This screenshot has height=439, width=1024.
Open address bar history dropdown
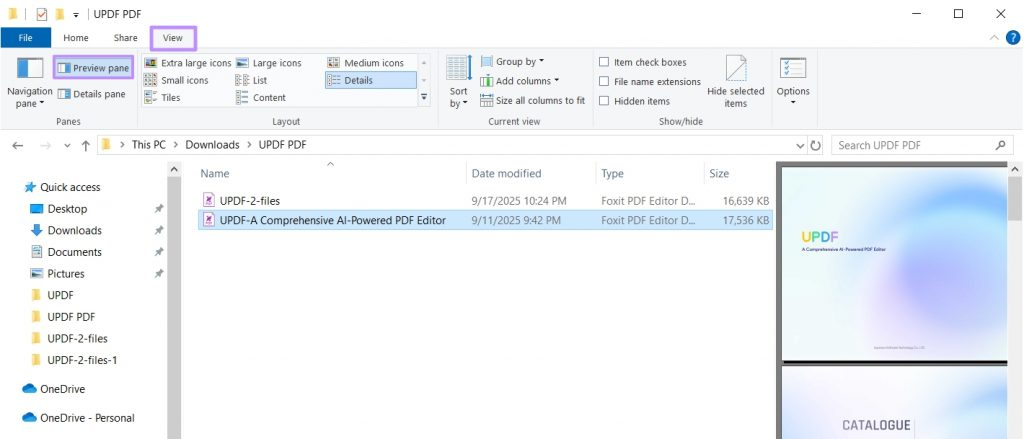click(801, 146)
